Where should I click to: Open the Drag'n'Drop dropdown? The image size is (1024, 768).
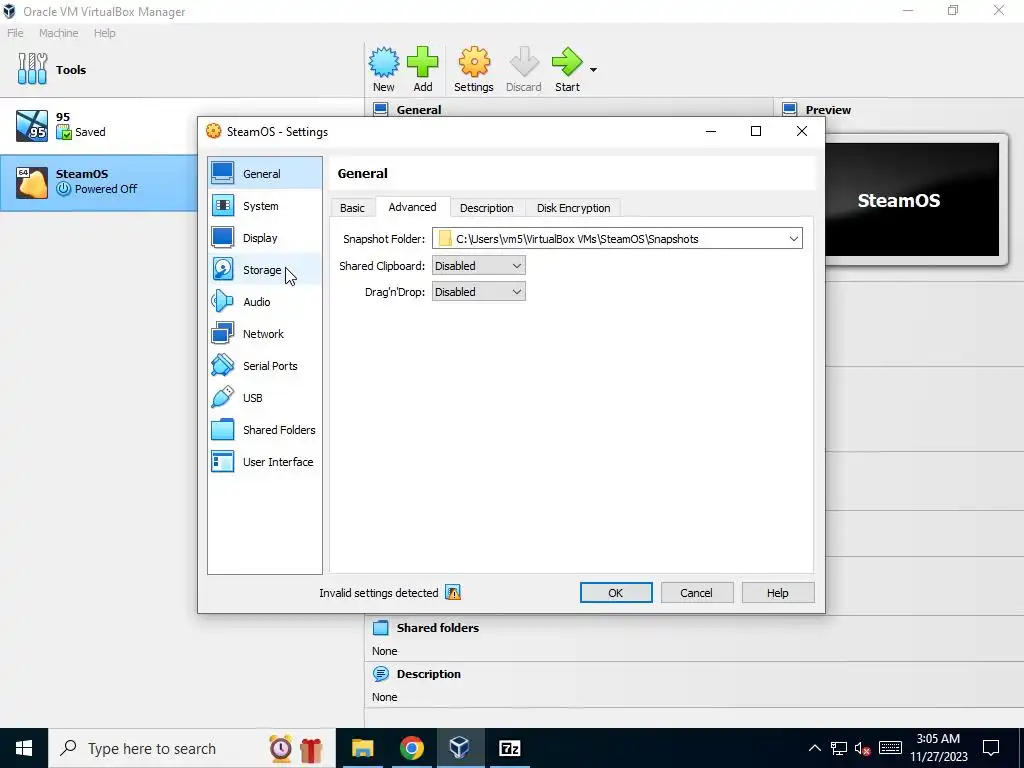tap(479, 292)
